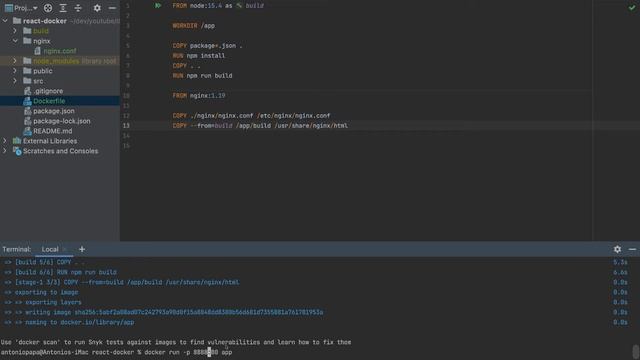Click the nginx.conf file icon
640x360 pixels.
coord(38,51)
